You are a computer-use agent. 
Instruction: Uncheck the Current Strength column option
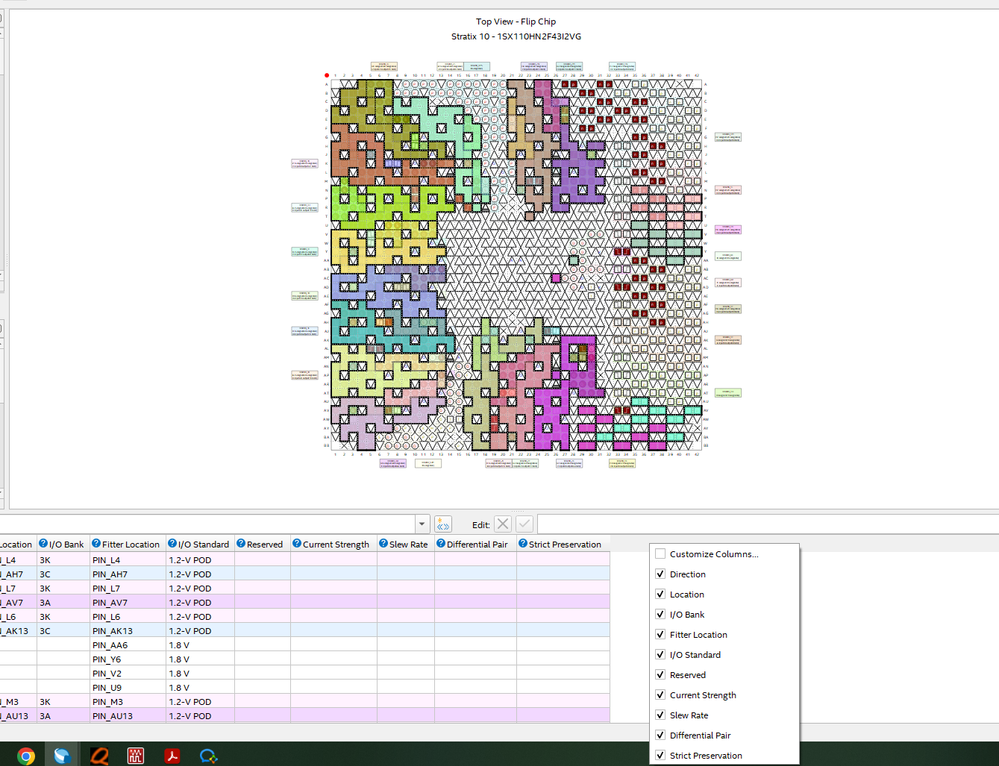click(660, 695)
